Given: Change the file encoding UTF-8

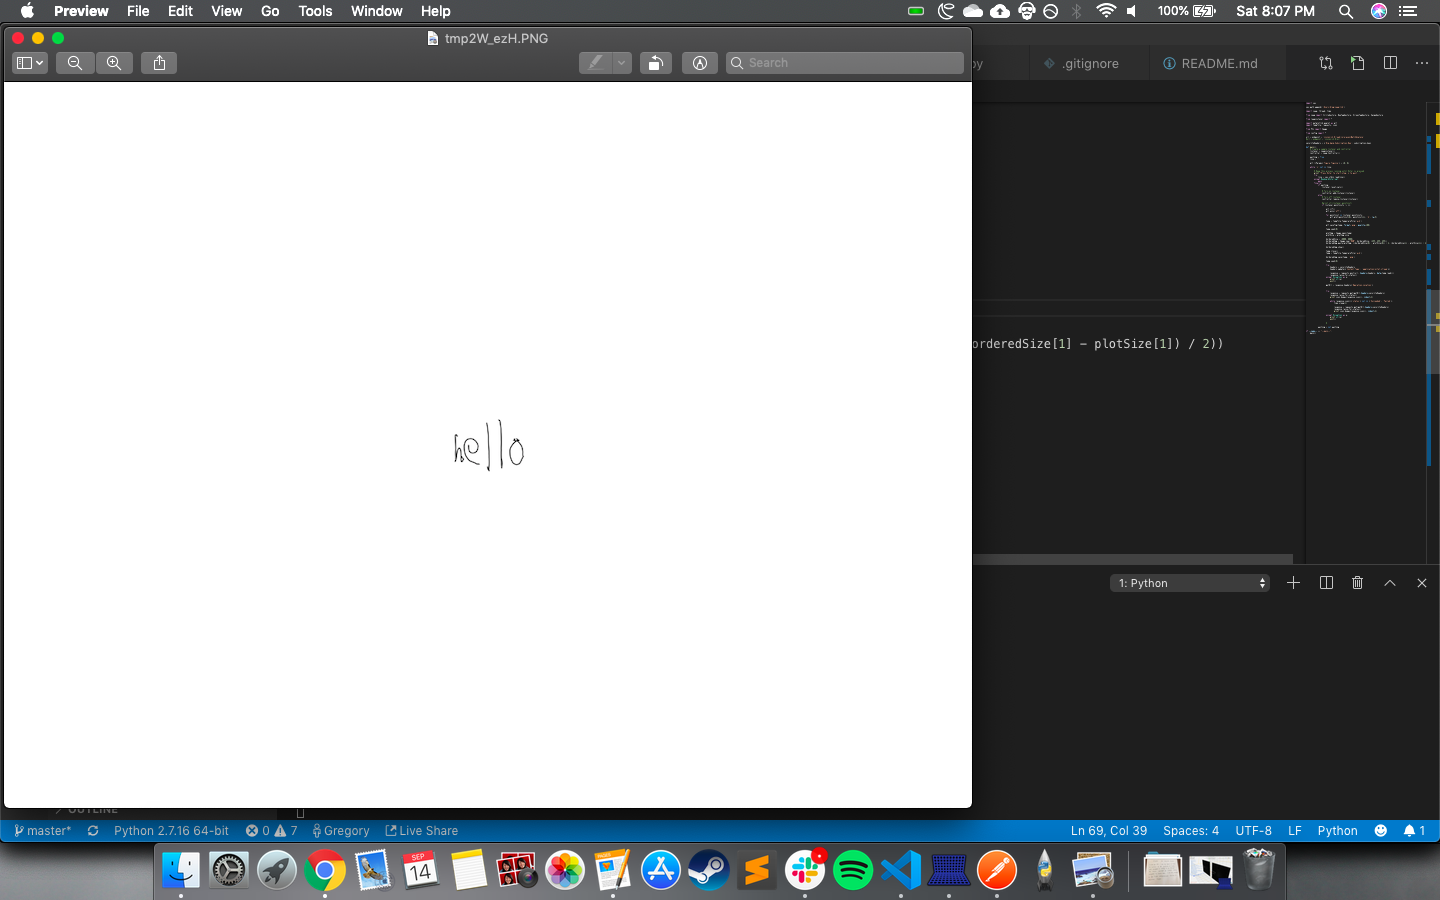Looking at the screenshot, I should [x=1253, y=831].
